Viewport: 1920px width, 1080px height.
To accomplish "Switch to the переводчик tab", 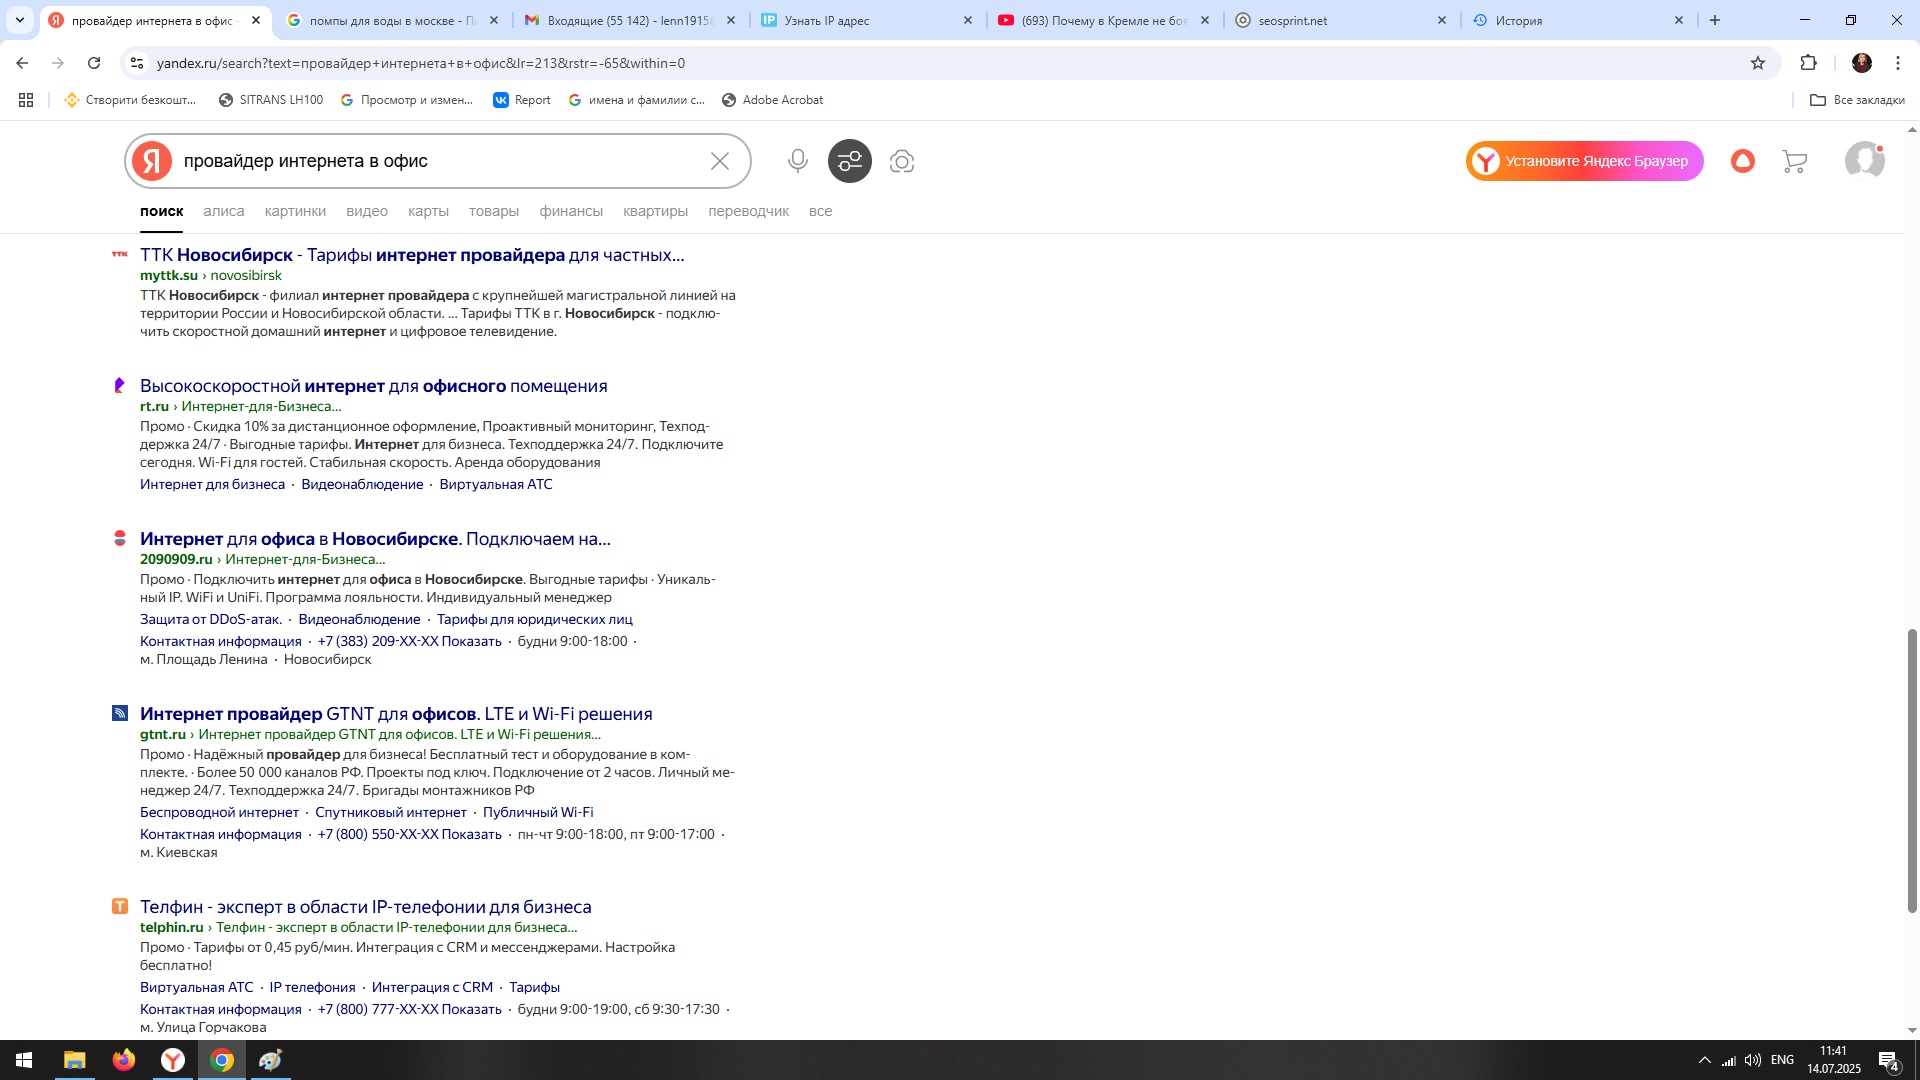I will [x=748, y=211].
